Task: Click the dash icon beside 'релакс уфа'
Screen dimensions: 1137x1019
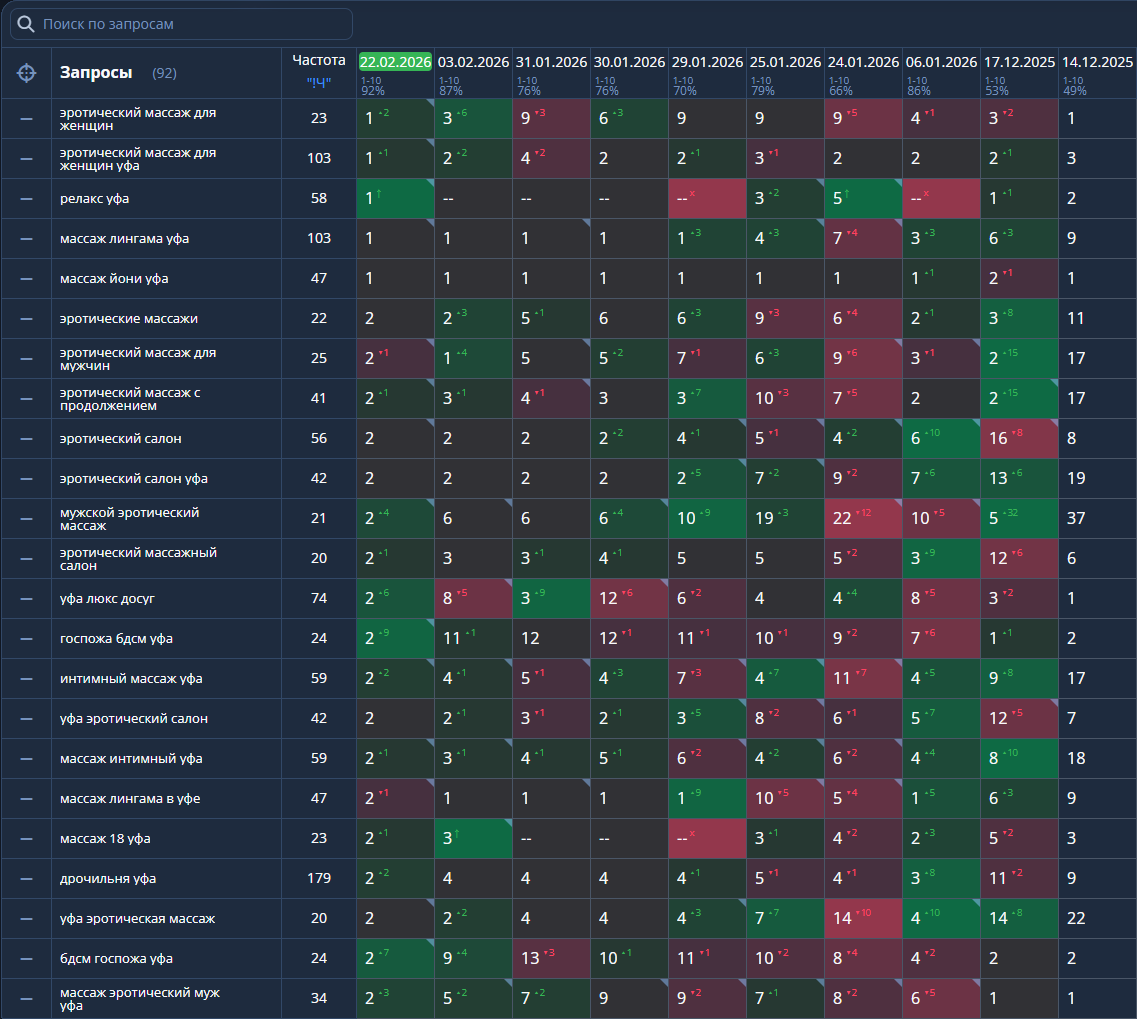Action: (x=26, y=199)
